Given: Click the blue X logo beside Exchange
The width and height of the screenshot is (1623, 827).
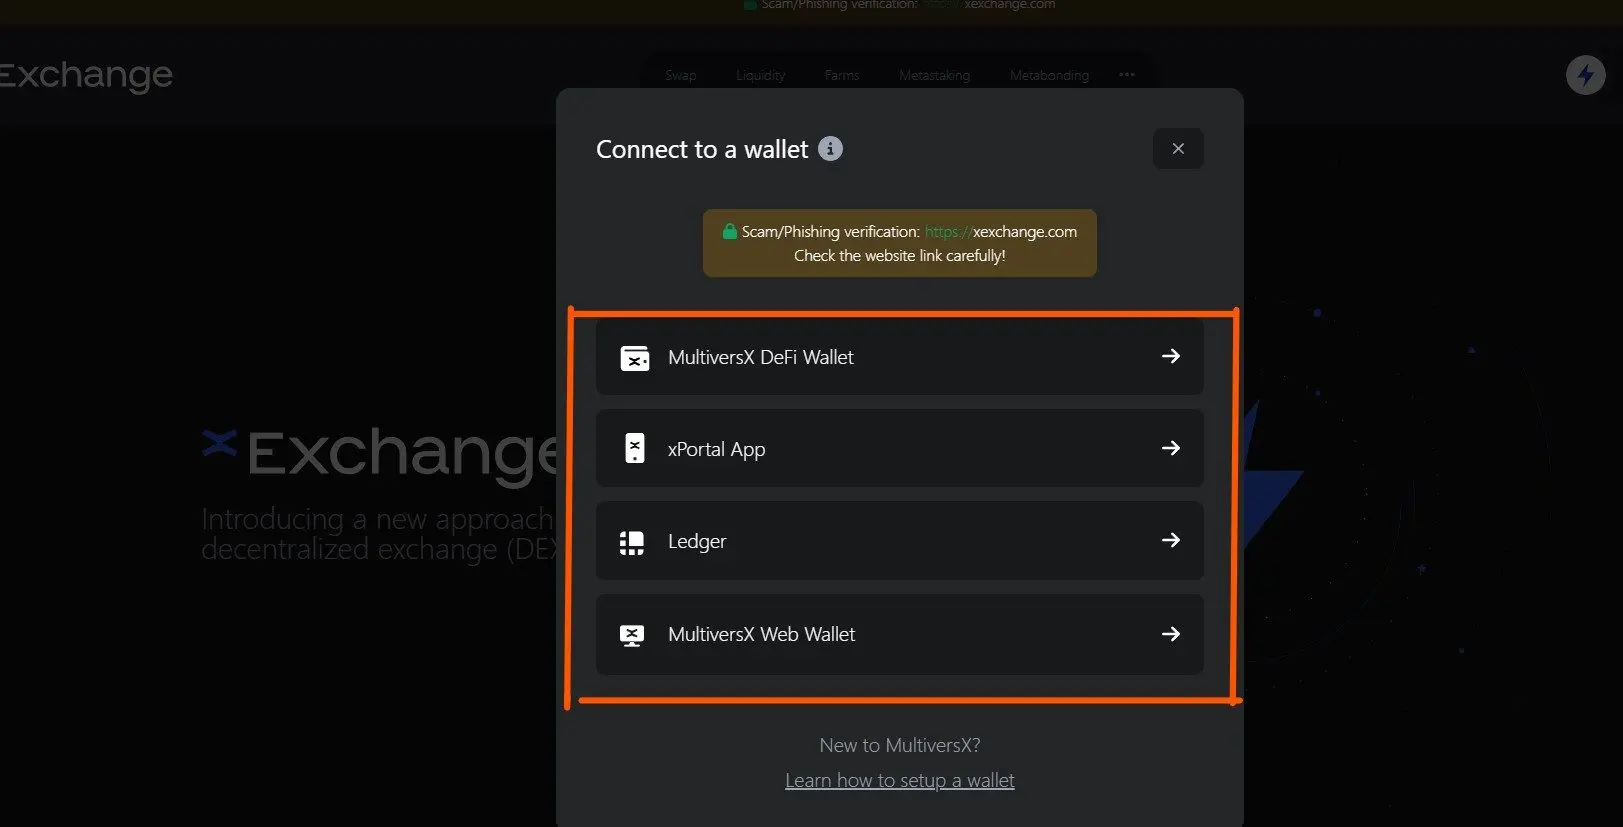Looking at the screenshot, I should (x=219, y=441).
